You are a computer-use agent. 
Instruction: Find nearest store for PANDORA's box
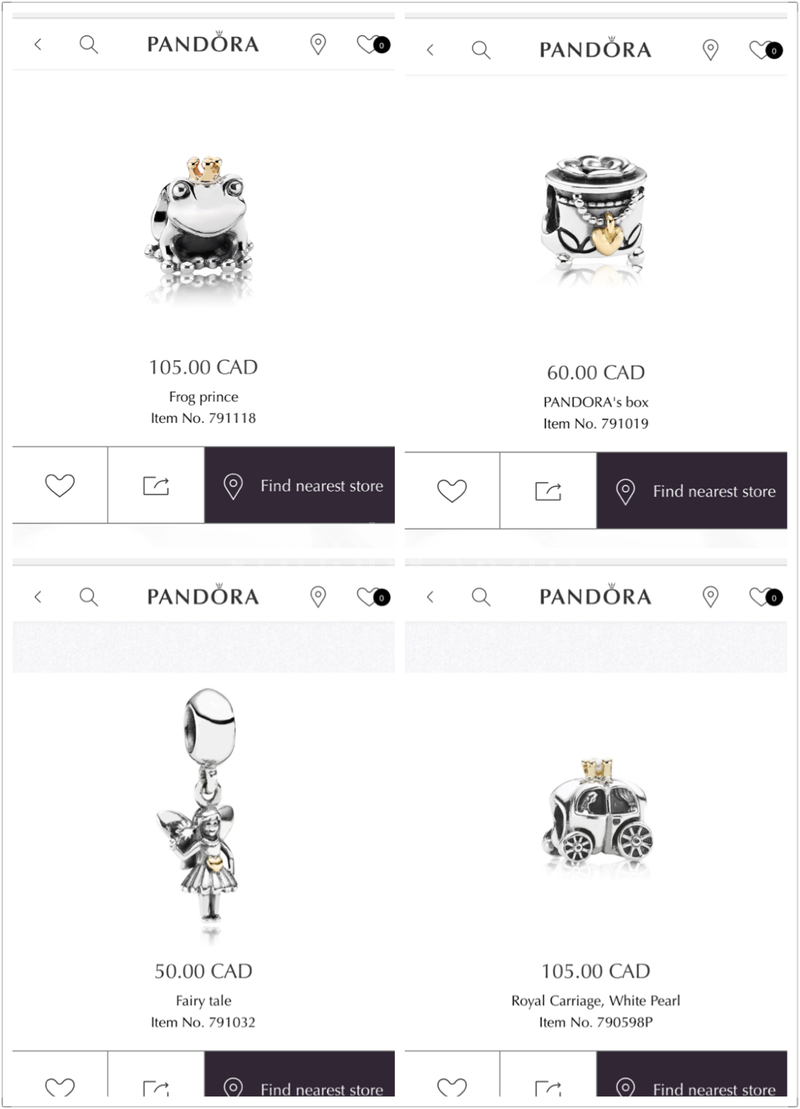pos(692,491)
